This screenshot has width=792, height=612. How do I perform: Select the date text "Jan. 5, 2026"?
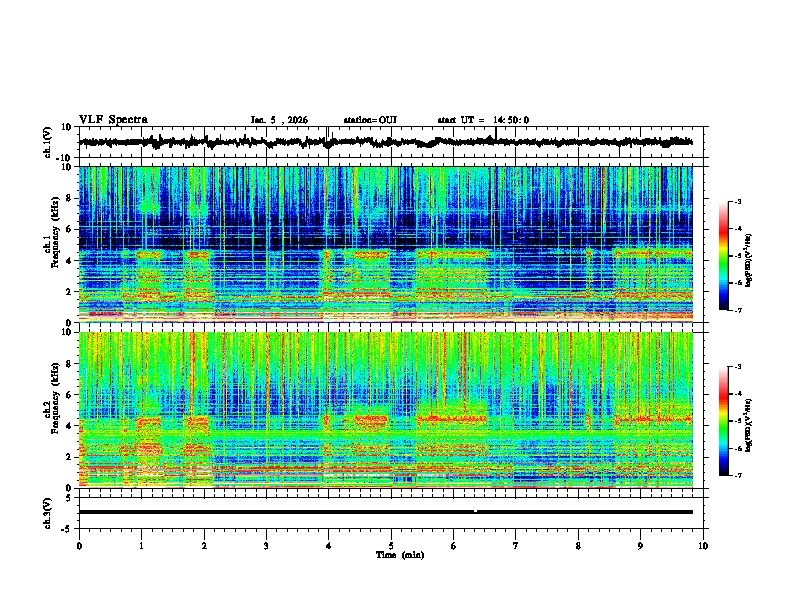[279, 120]
